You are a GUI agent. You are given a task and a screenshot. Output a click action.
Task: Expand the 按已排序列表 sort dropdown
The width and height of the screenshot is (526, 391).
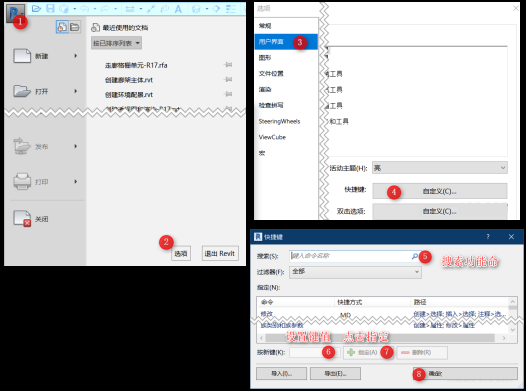coord(116,43)
